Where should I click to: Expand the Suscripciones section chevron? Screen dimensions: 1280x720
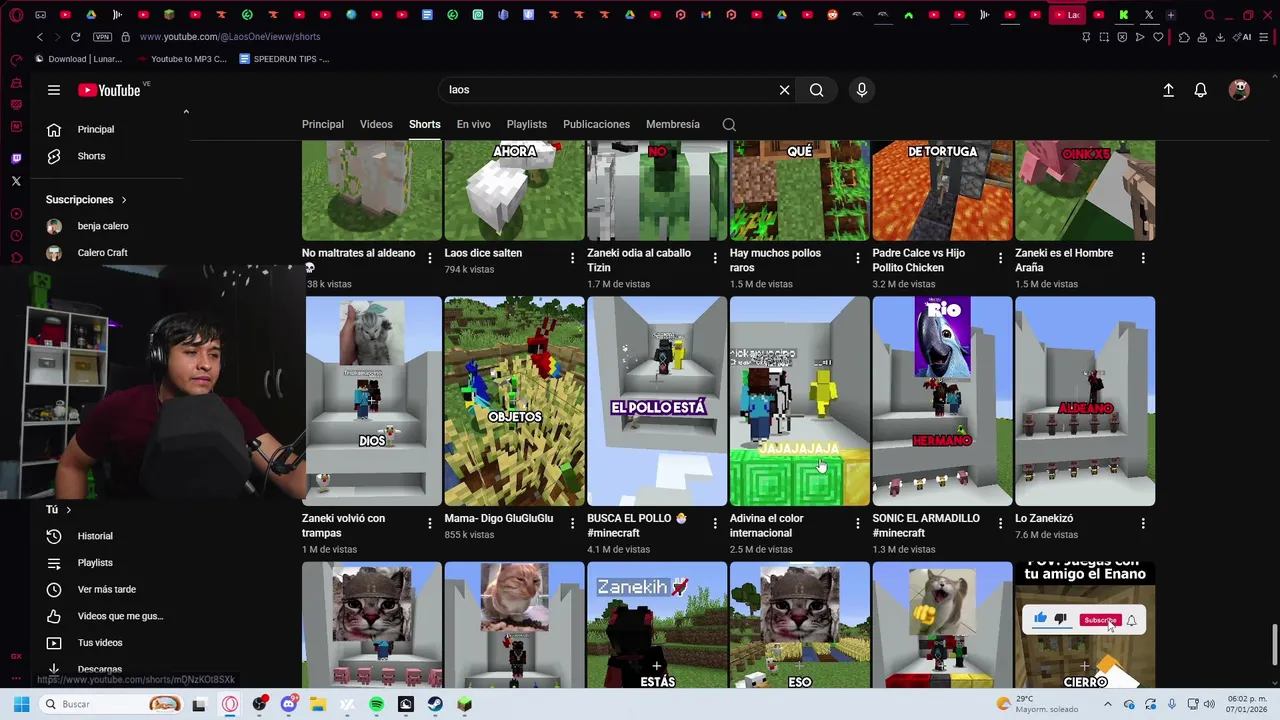click(x=124, y=200)
